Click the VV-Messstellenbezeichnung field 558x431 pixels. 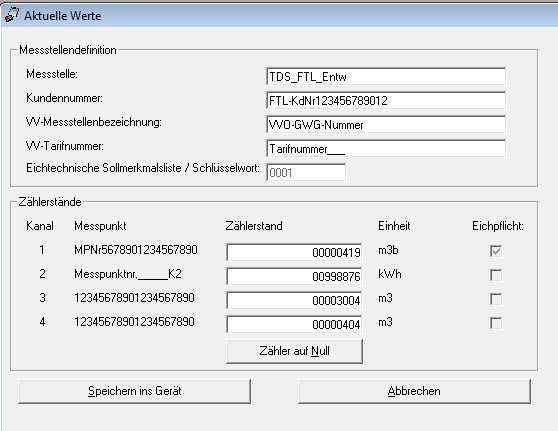click(x=386, y=125)
